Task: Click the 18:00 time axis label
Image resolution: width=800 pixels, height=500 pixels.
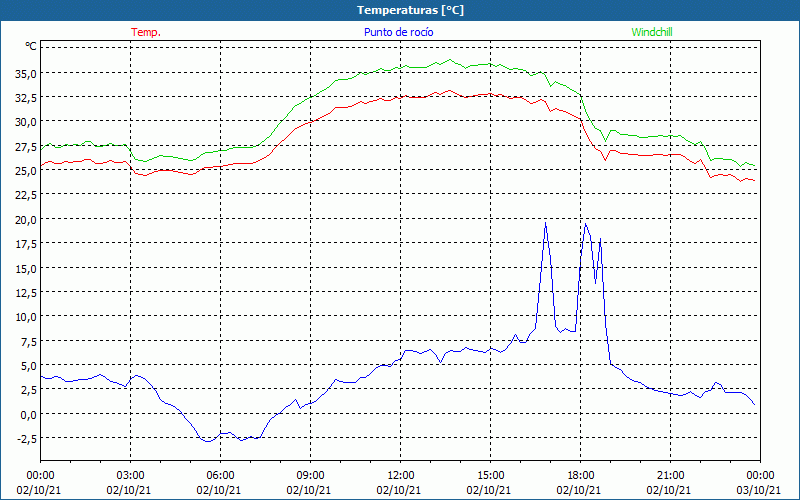Action: (x=580, y=476)
